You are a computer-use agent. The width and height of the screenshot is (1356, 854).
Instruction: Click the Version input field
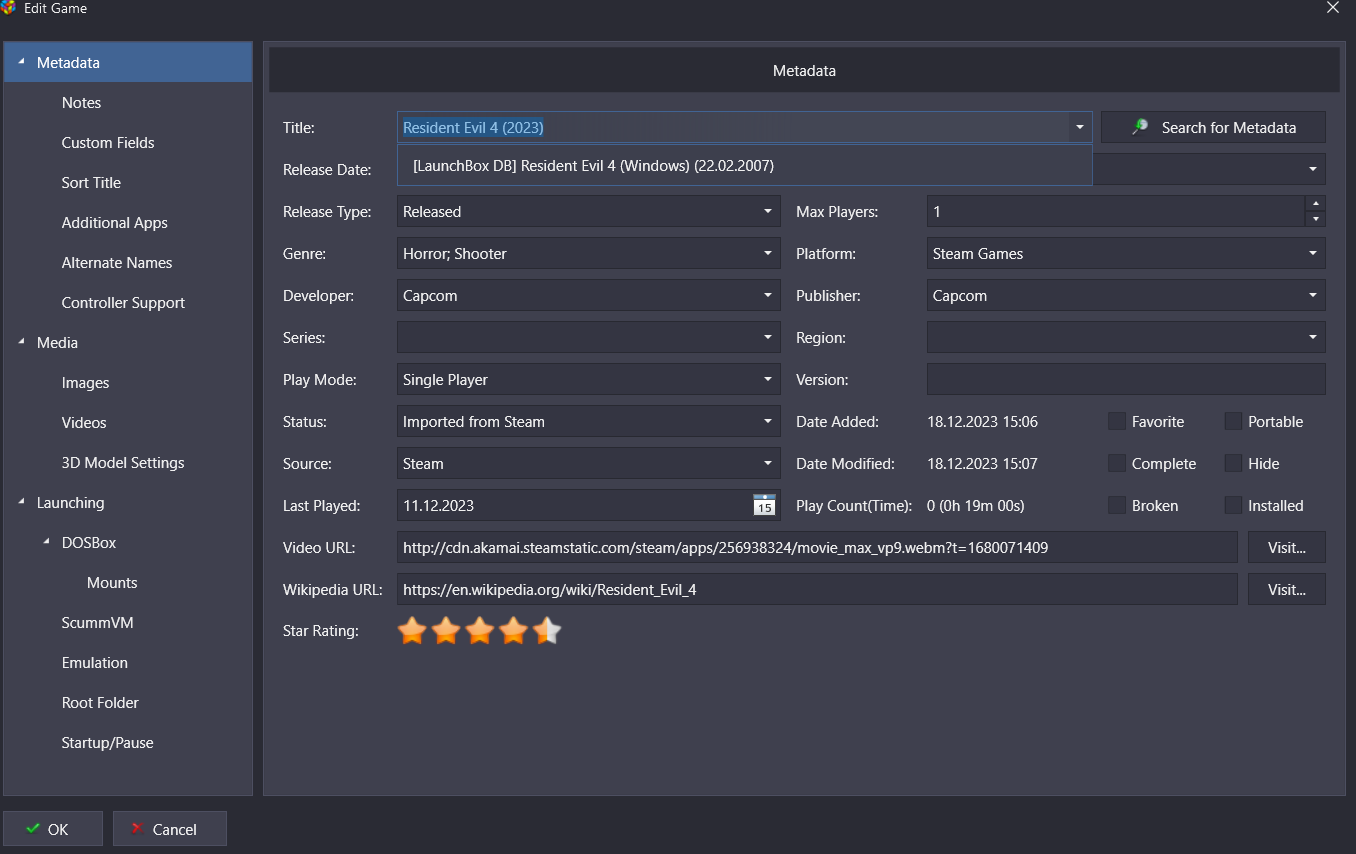tap(1126, 380)
